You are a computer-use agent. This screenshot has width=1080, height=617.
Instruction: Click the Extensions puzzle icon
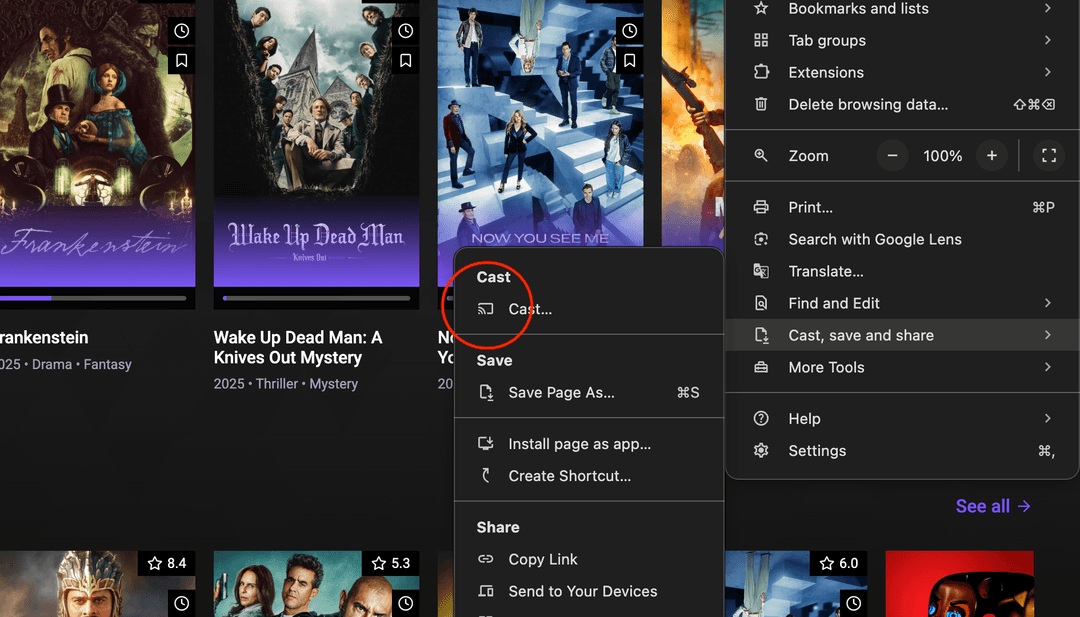(761, 72)
